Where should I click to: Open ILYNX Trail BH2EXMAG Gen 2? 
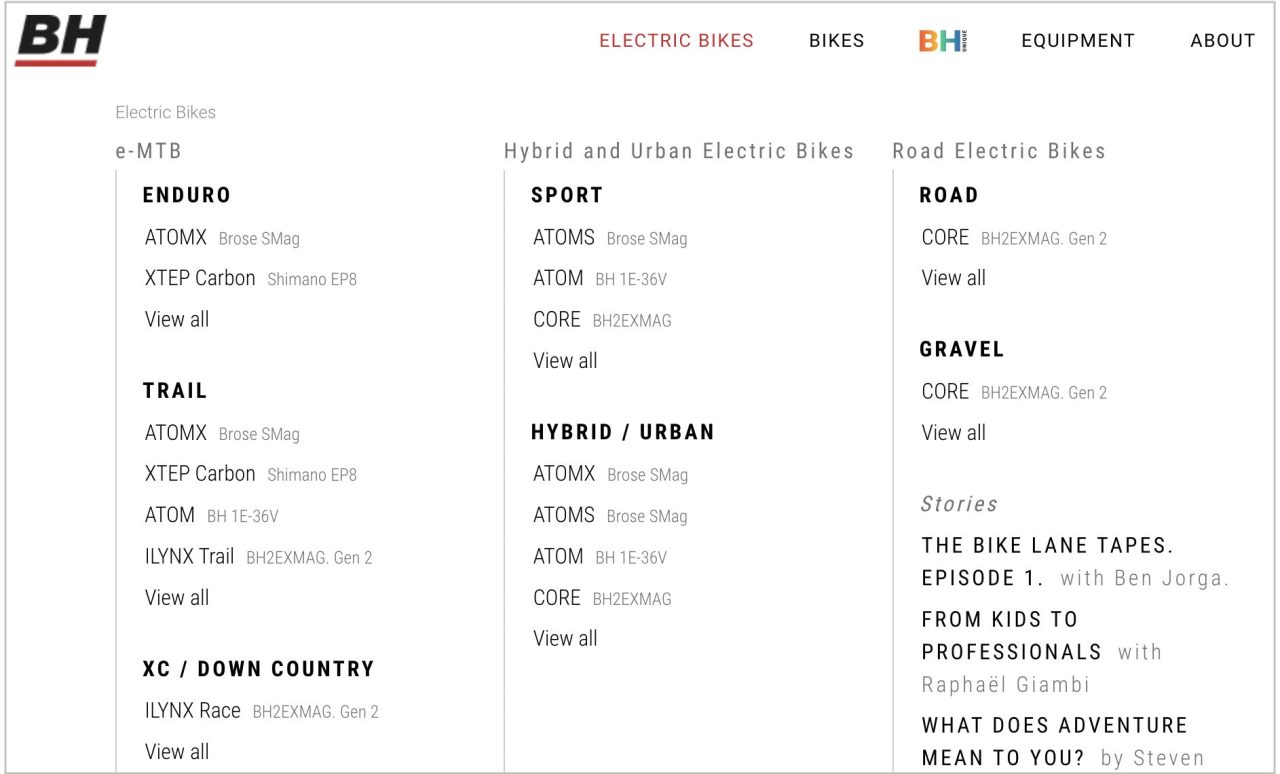tap(259, 556)
